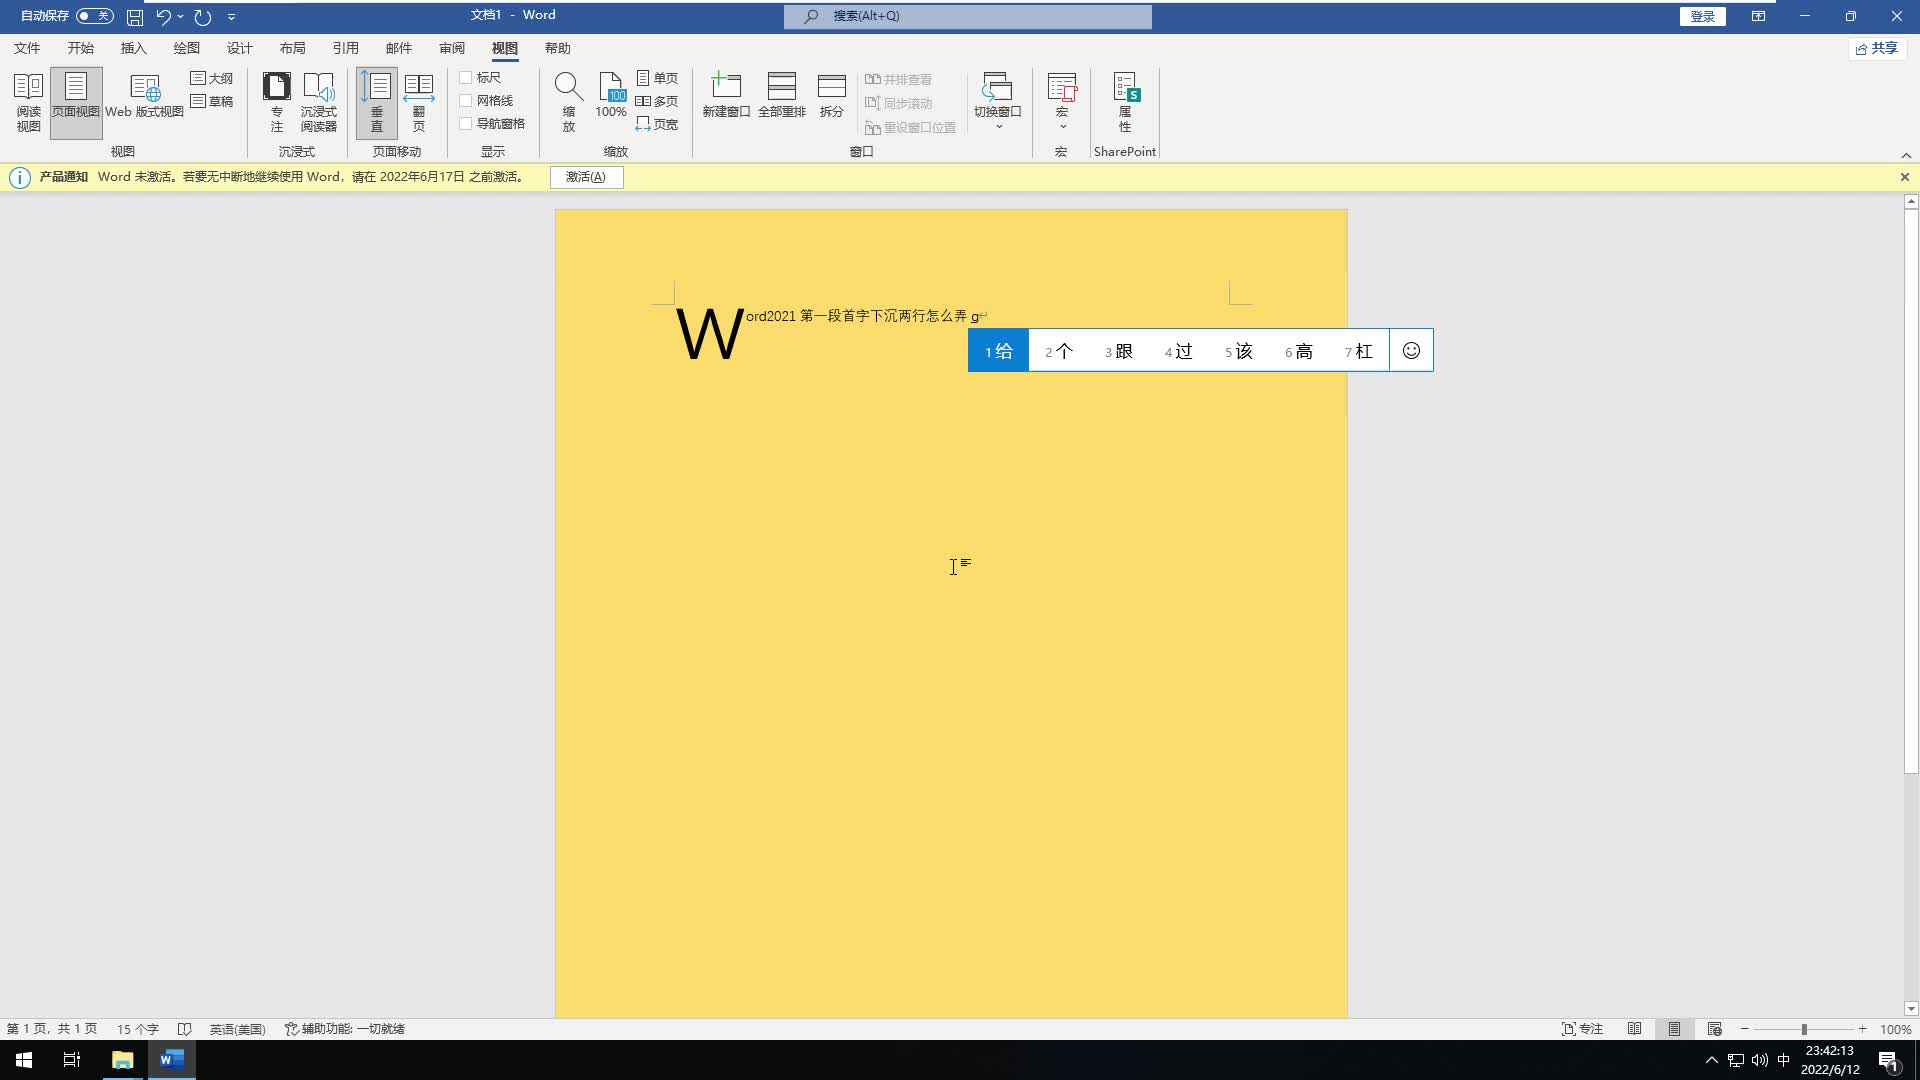The width and height of the screenshot is (1920, 1080).
Task: Undo the last action
Action: point(164,17)
